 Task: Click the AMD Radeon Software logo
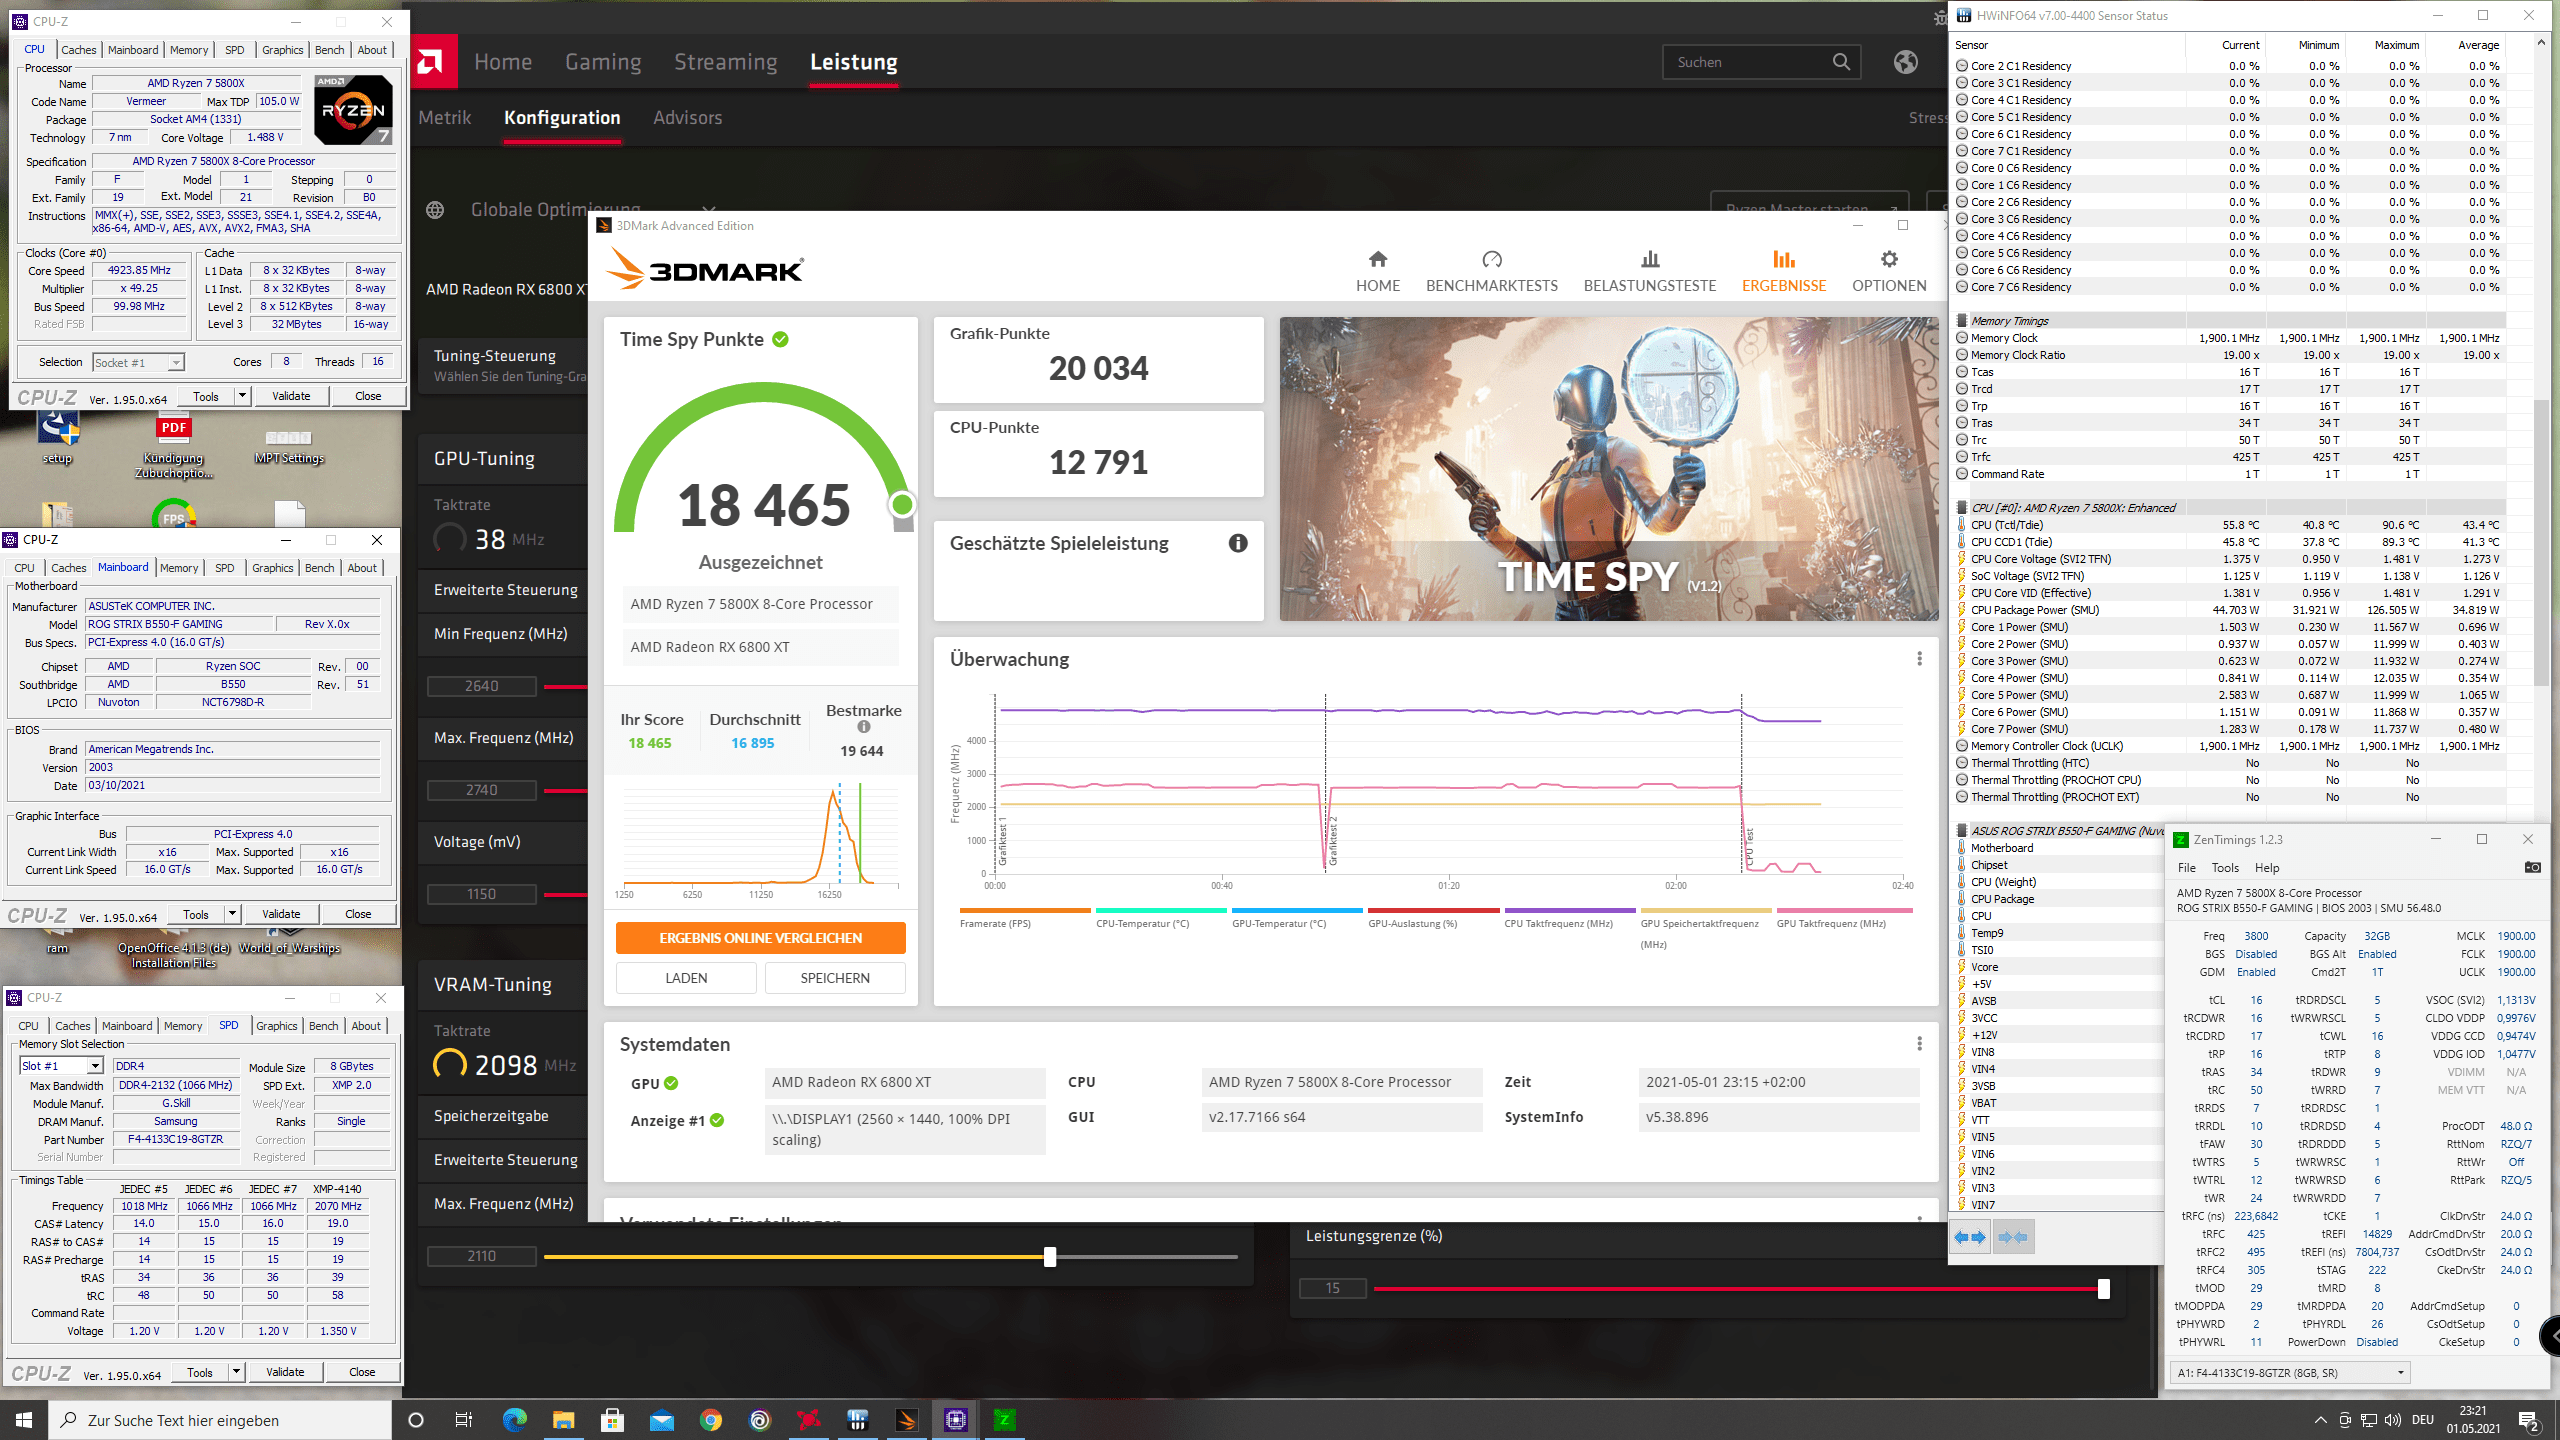[x=430, y=62]
